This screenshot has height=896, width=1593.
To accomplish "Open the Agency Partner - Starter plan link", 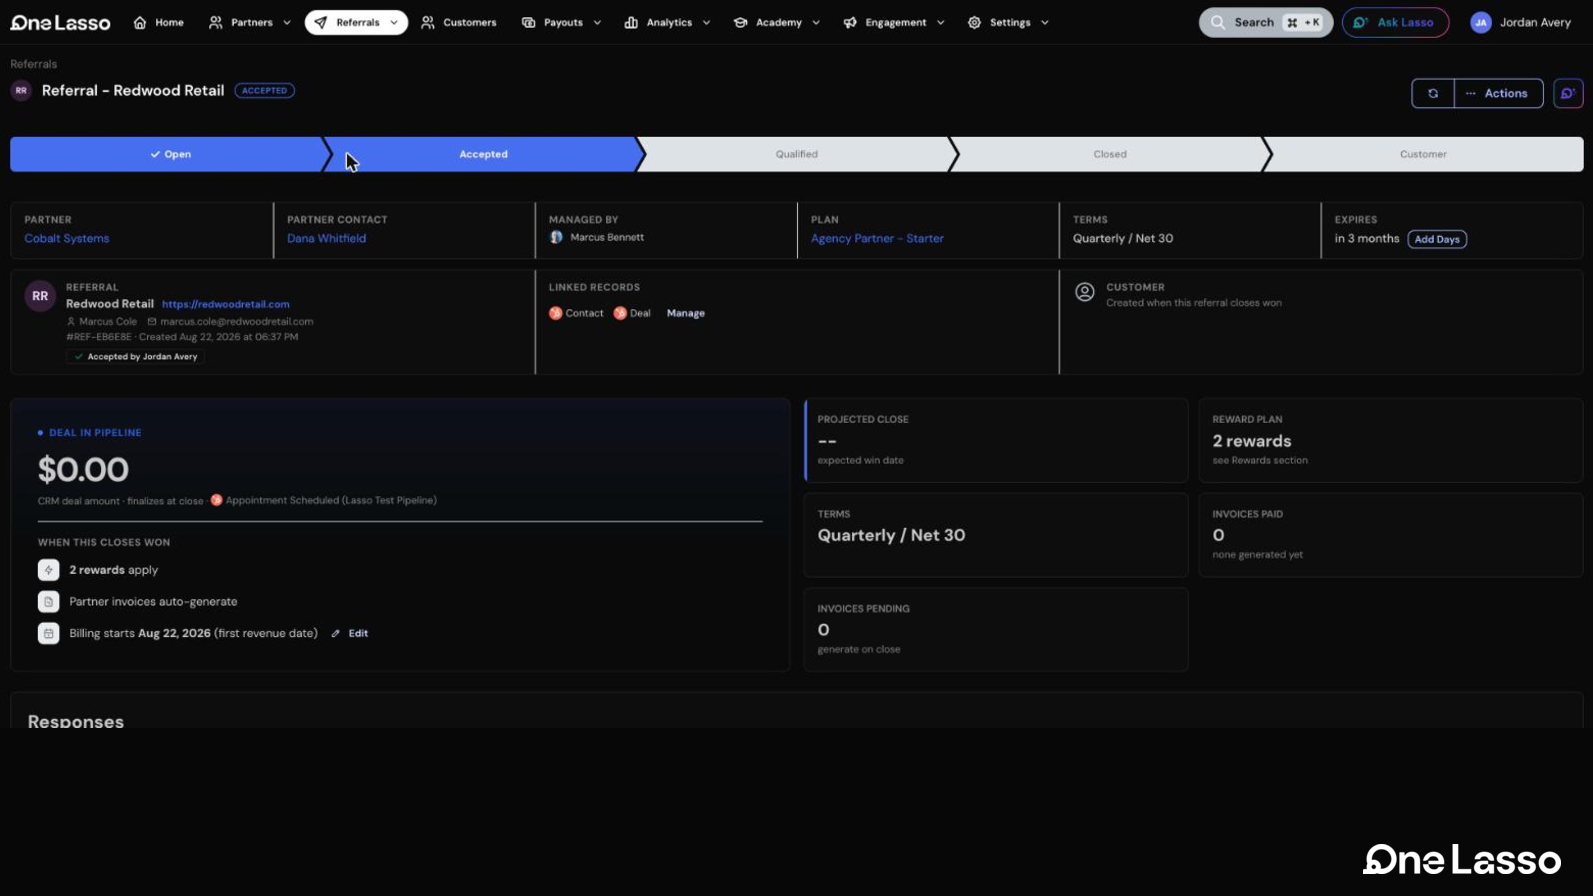I will pos(877,238).
